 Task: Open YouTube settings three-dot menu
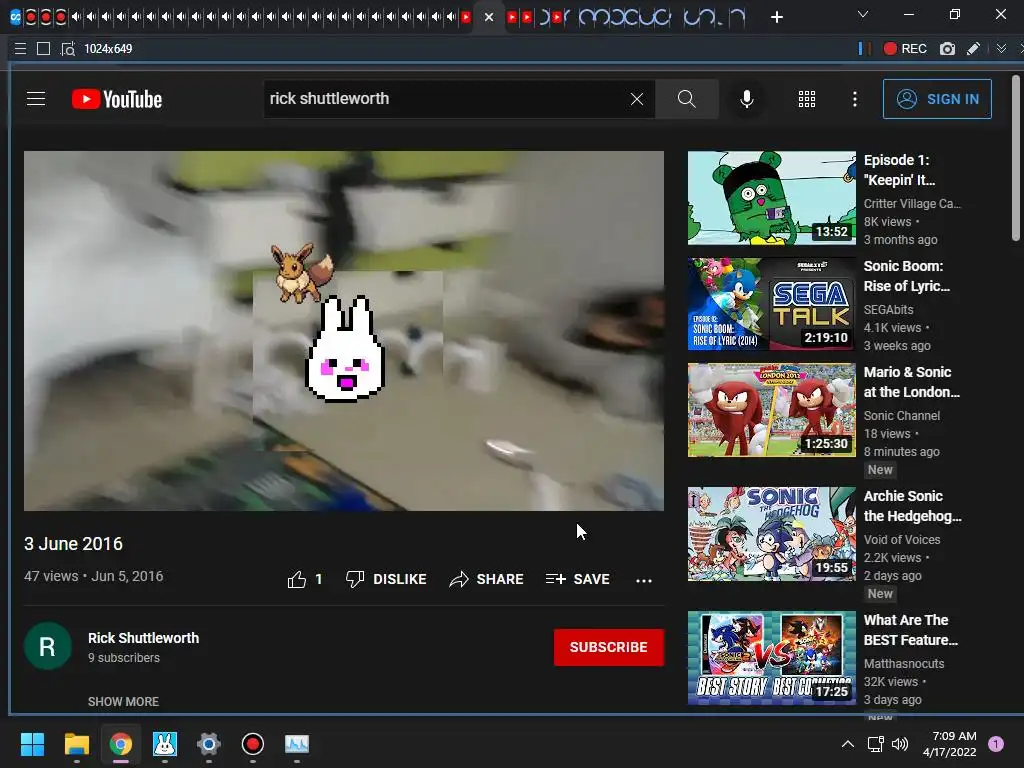854,99
